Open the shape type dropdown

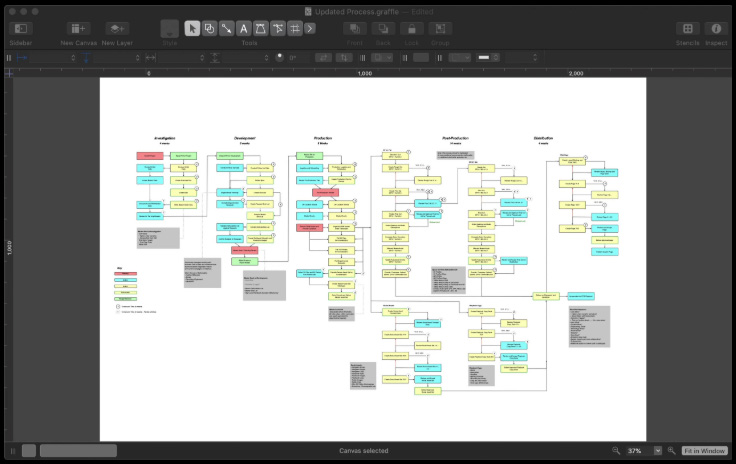point(382,58)
